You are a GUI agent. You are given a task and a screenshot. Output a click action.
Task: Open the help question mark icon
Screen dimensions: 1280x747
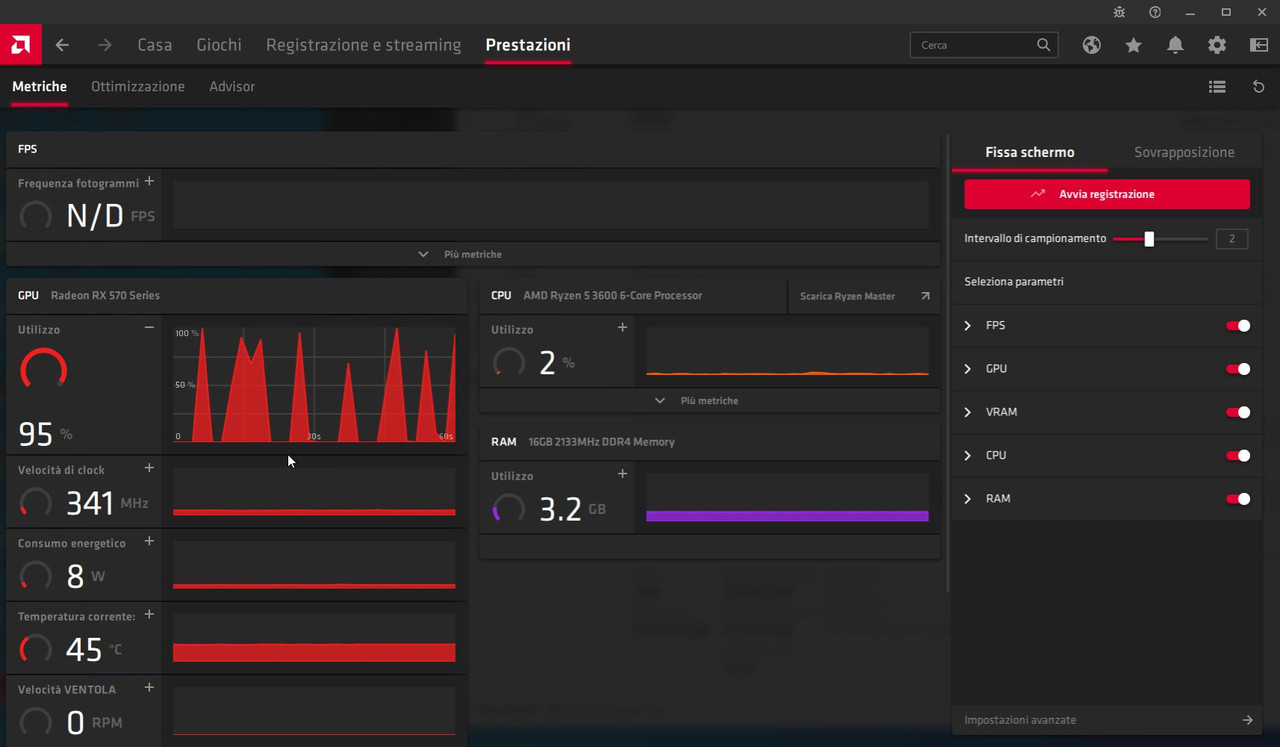1155,12
